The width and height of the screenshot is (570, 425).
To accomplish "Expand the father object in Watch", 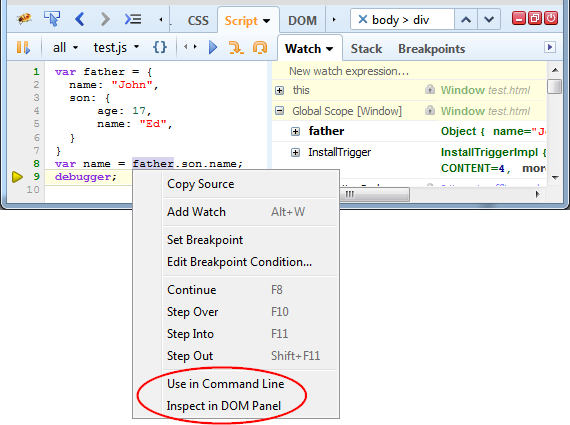I will click(x=296, y=132).
